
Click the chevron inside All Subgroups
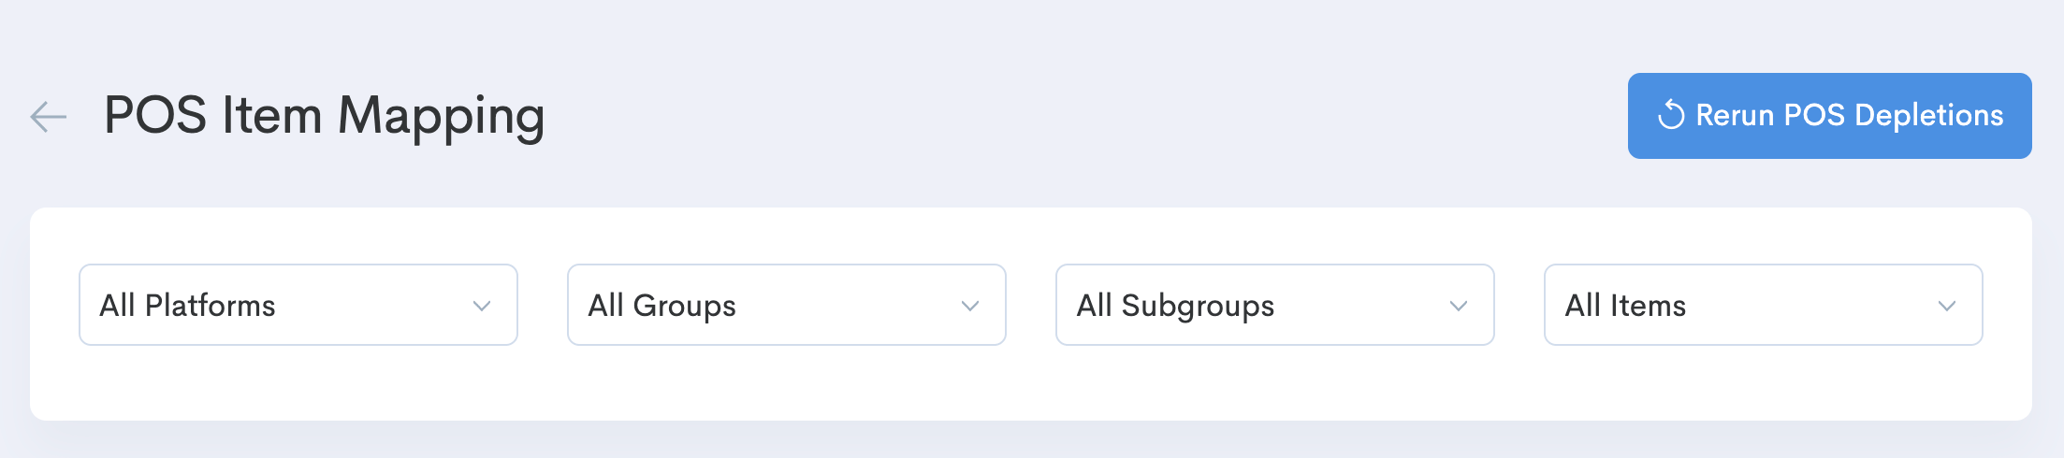click(x=1458, y=306)
